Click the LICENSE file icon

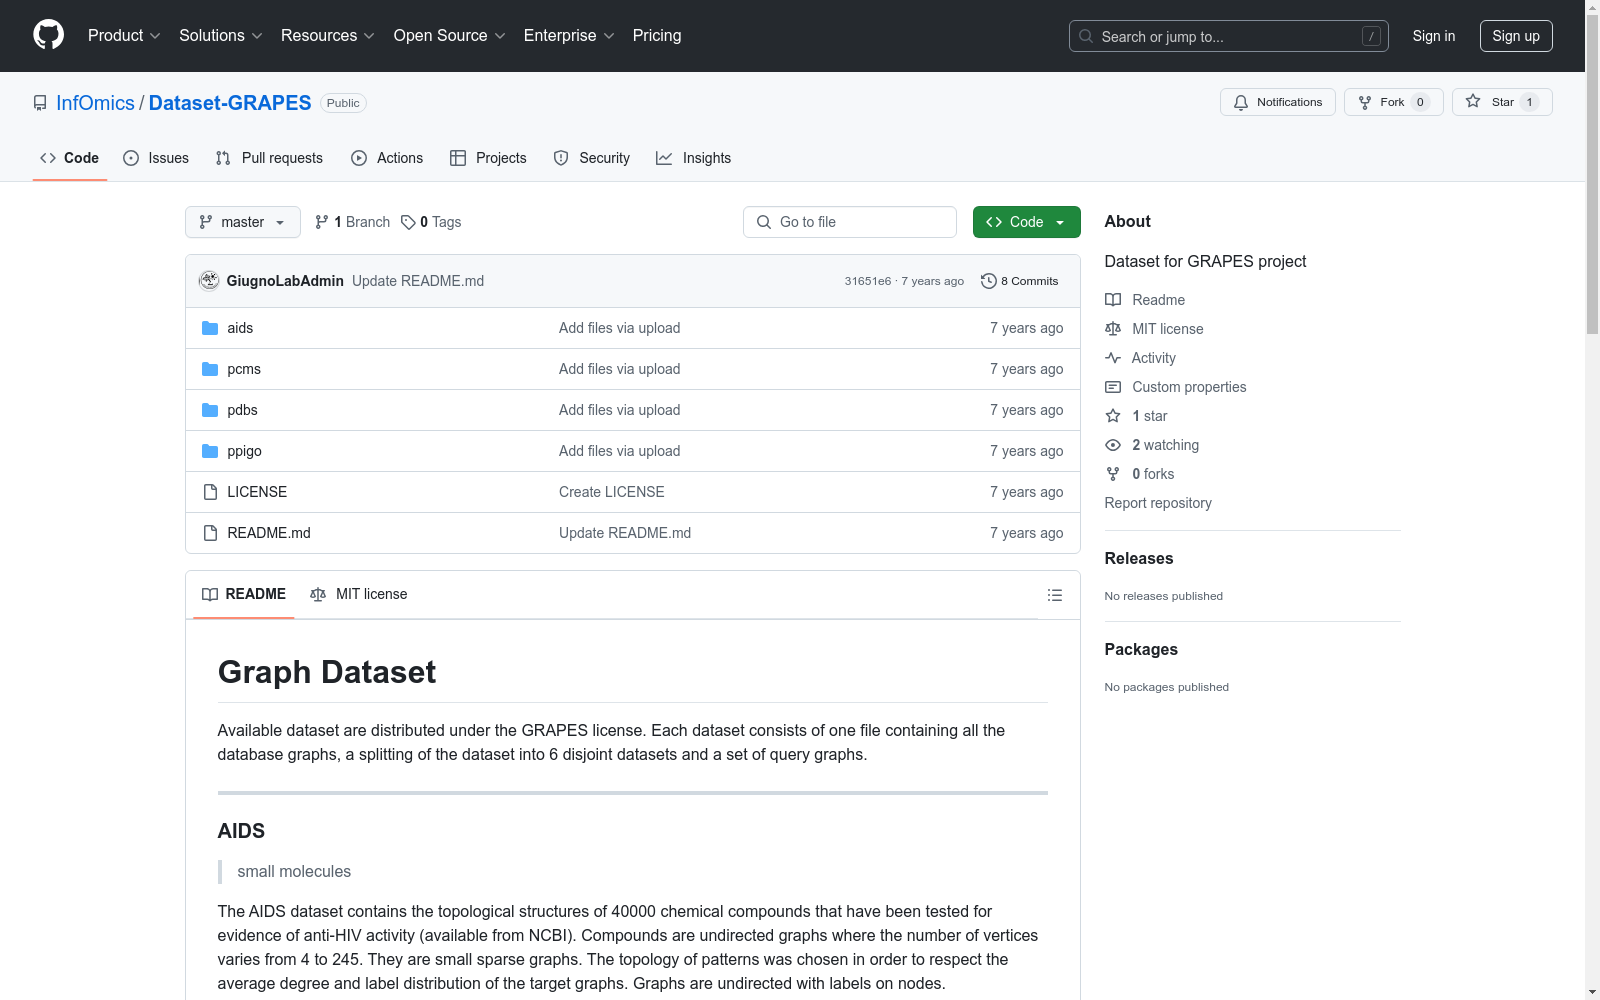click(210, 492)
